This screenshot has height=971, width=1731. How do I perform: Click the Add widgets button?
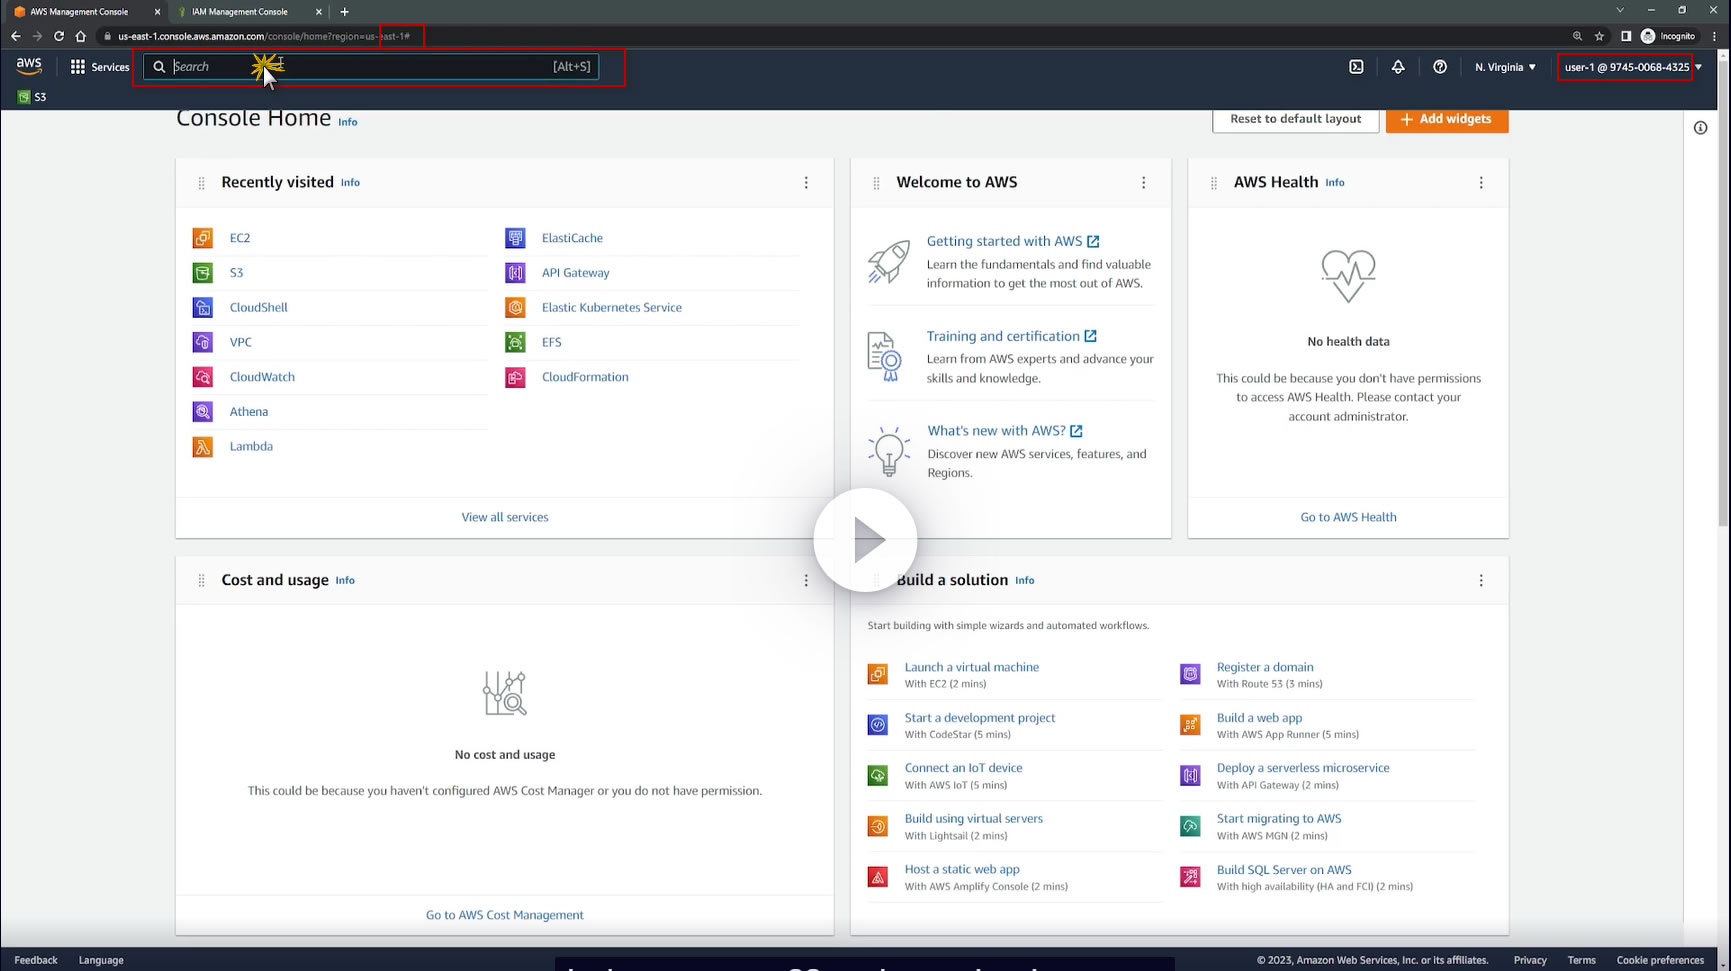[1447, 119]
